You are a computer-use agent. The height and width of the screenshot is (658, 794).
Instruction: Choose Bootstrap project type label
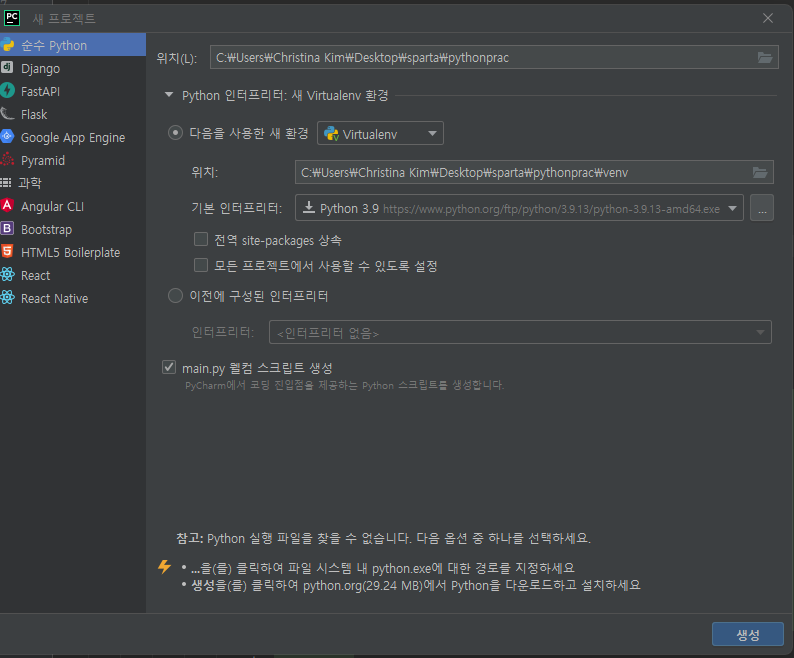tap(47, 229)
